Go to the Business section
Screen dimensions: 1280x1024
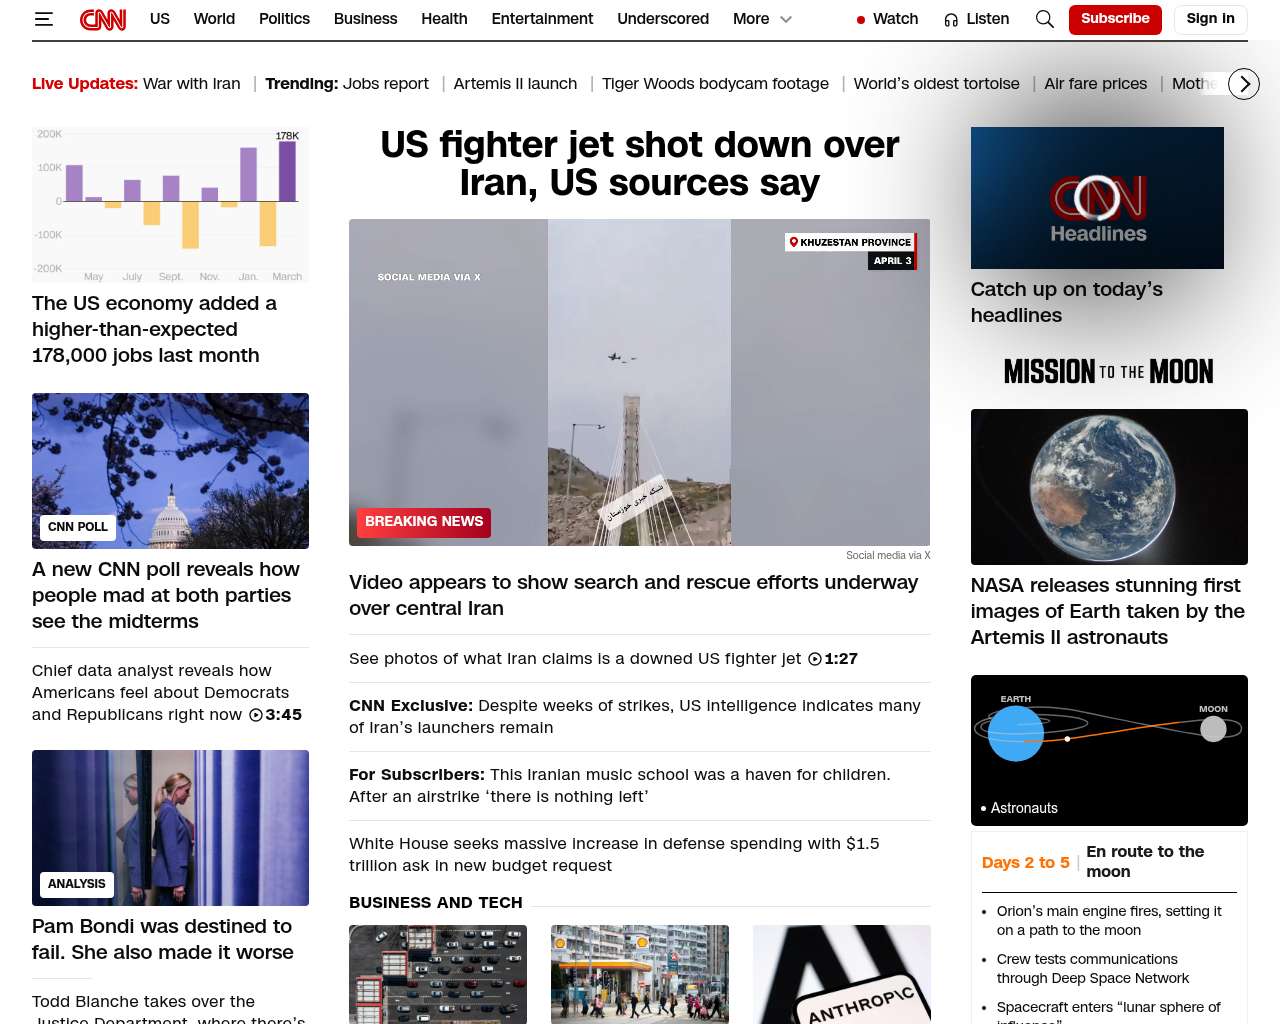tap(365, 19)
